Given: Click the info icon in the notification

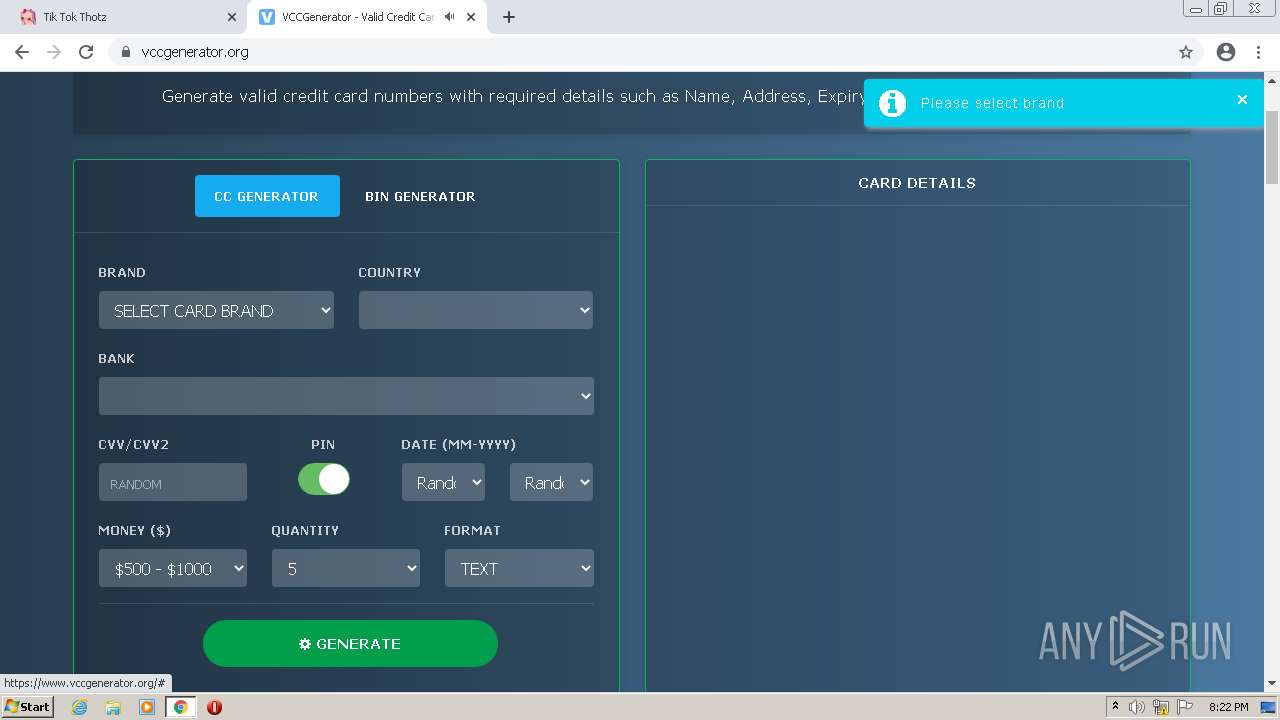Looking at the screenshot, I should [892, 103].
